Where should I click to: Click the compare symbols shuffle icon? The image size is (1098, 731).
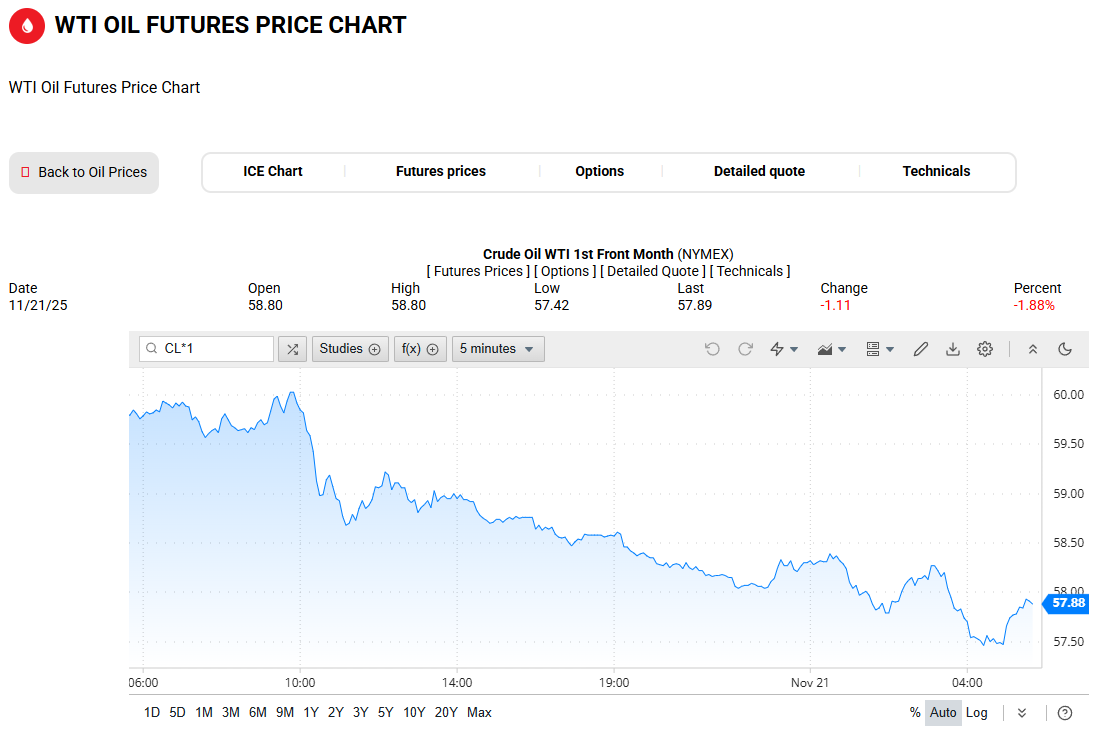coord(292,349)
